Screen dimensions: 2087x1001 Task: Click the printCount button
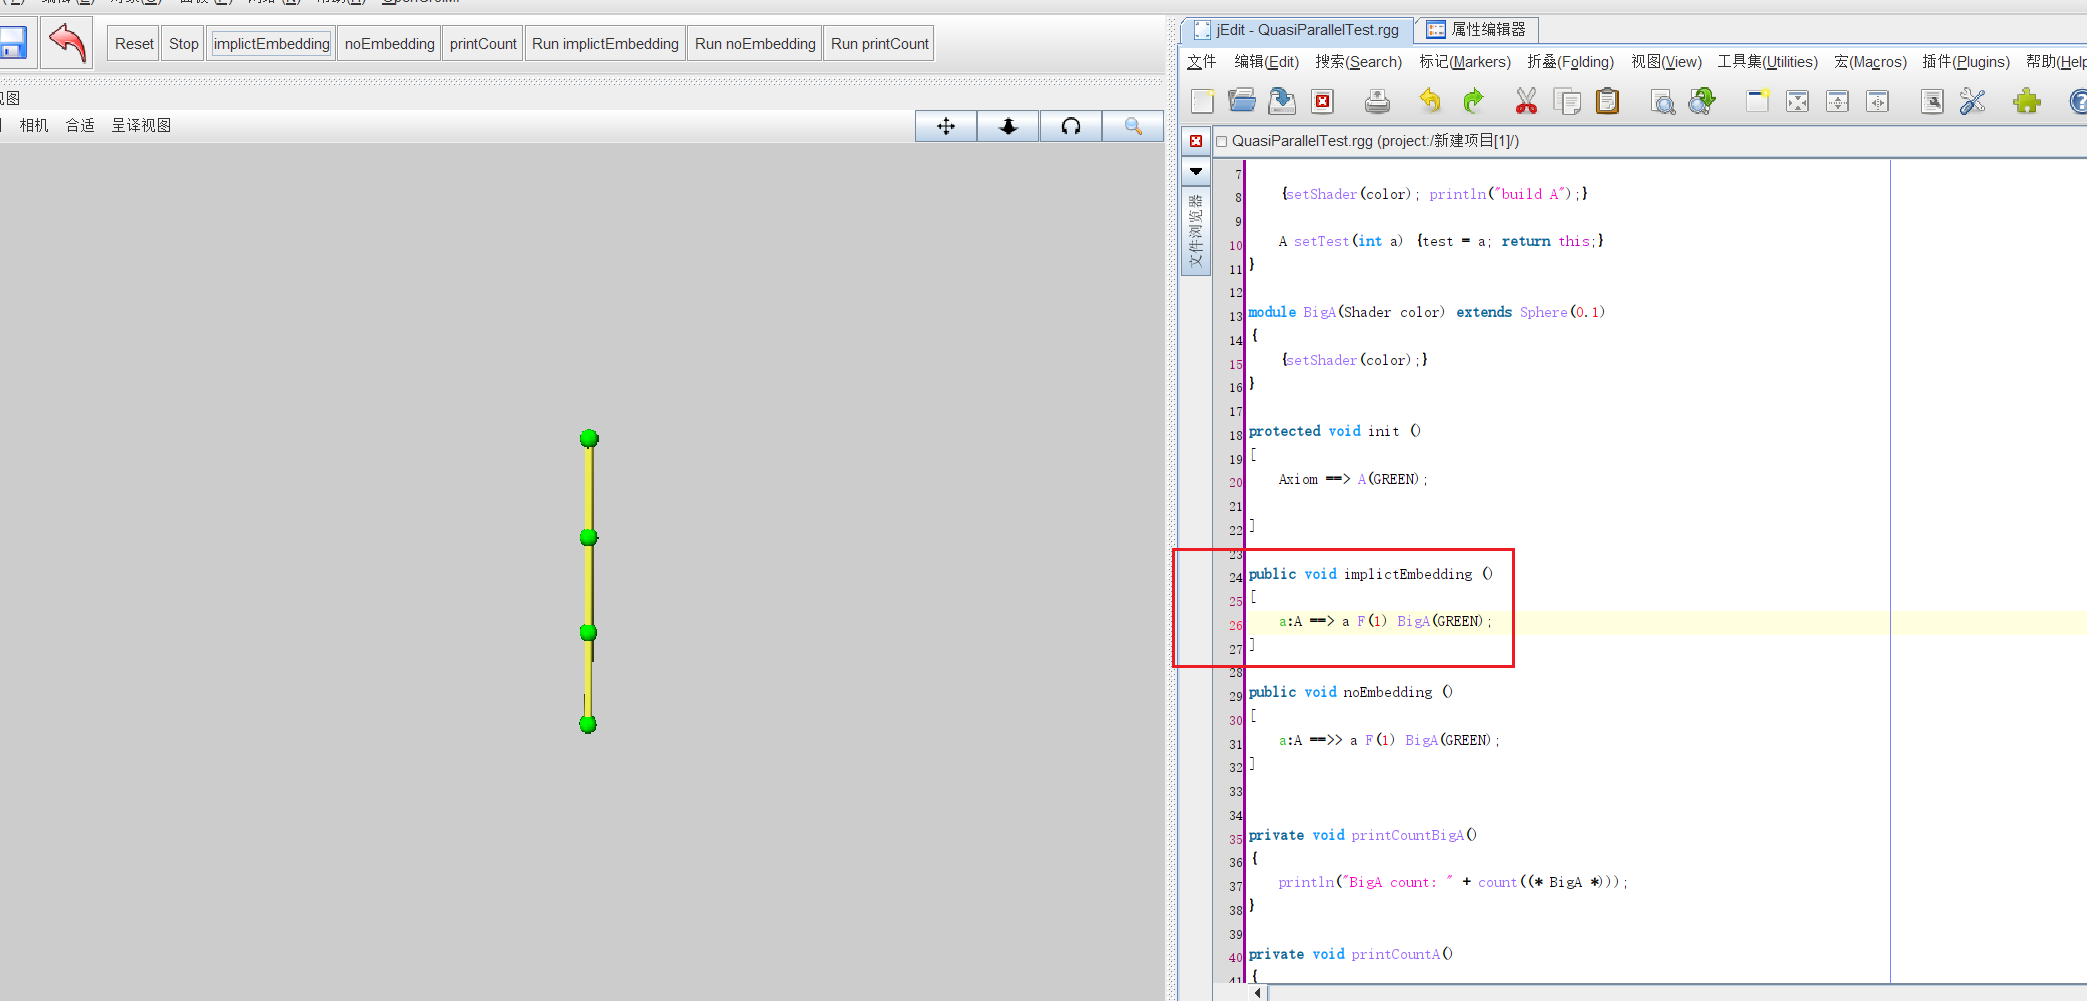483,44
